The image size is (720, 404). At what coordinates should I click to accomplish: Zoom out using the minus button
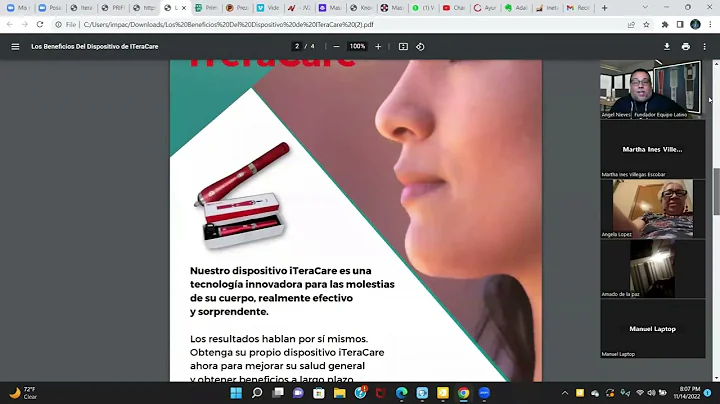click(x=336, y=46)
